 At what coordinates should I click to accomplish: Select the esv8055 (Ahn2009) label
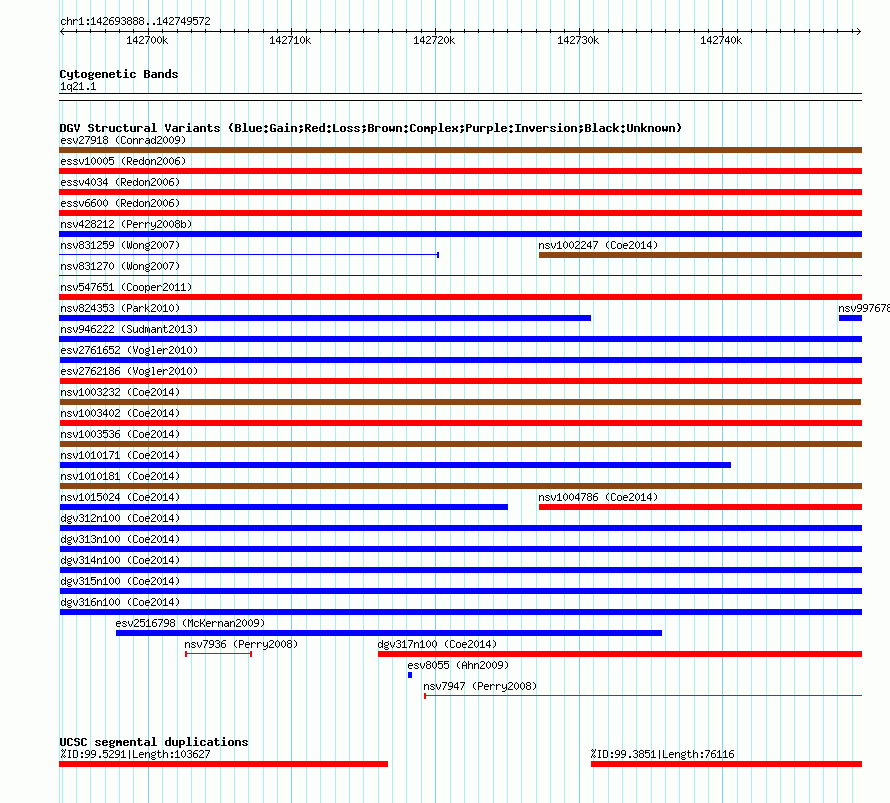458,665
